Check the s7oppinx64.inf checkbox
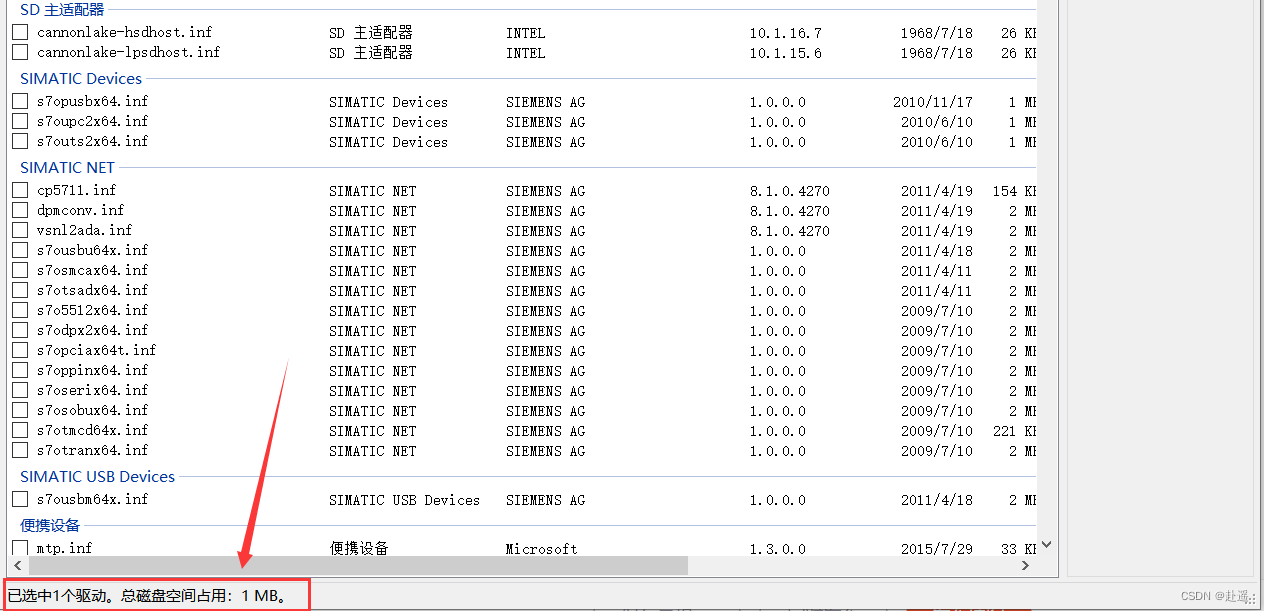The height and width of the screenshot is (611, 1264). [x=20, y=370]
